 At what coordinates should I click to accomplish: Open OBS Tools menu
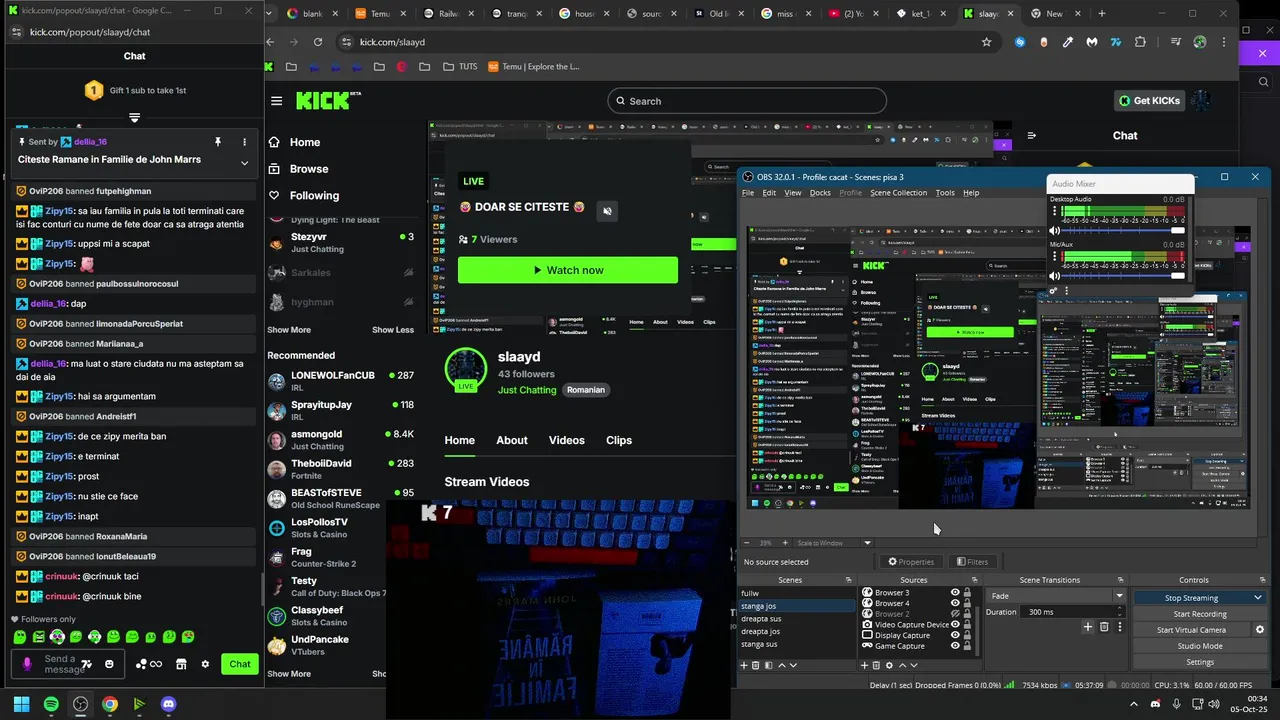click(x=945, y=193)
